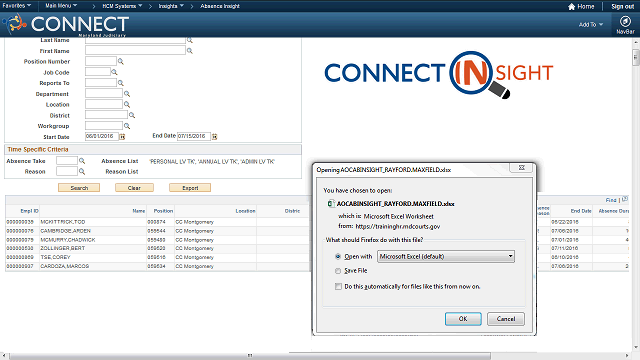Click the Absence Take lookup magnifier
Screen dimensions: 640x360
pos(82,161)
